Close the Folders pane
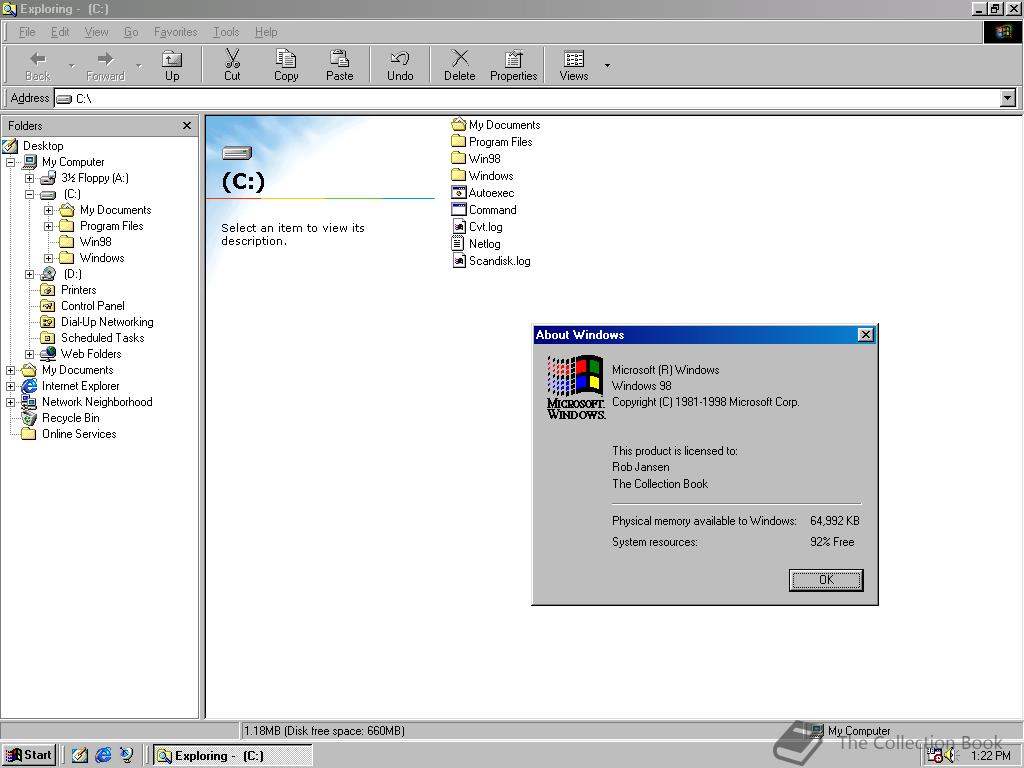The width and height of the screenshot is (1024, 768). [x=187, y=125]
